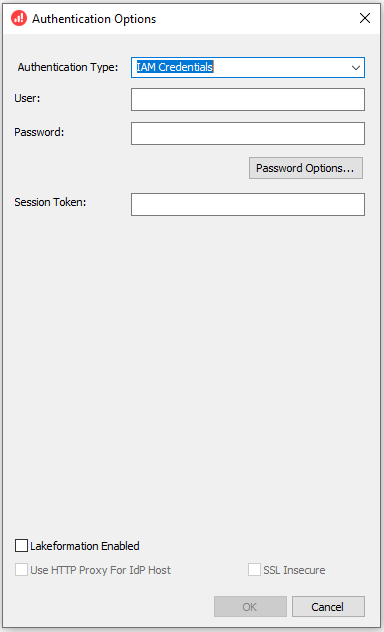Click the SSL Insecure label text
The image size is (384, 632).
point(294,570)
